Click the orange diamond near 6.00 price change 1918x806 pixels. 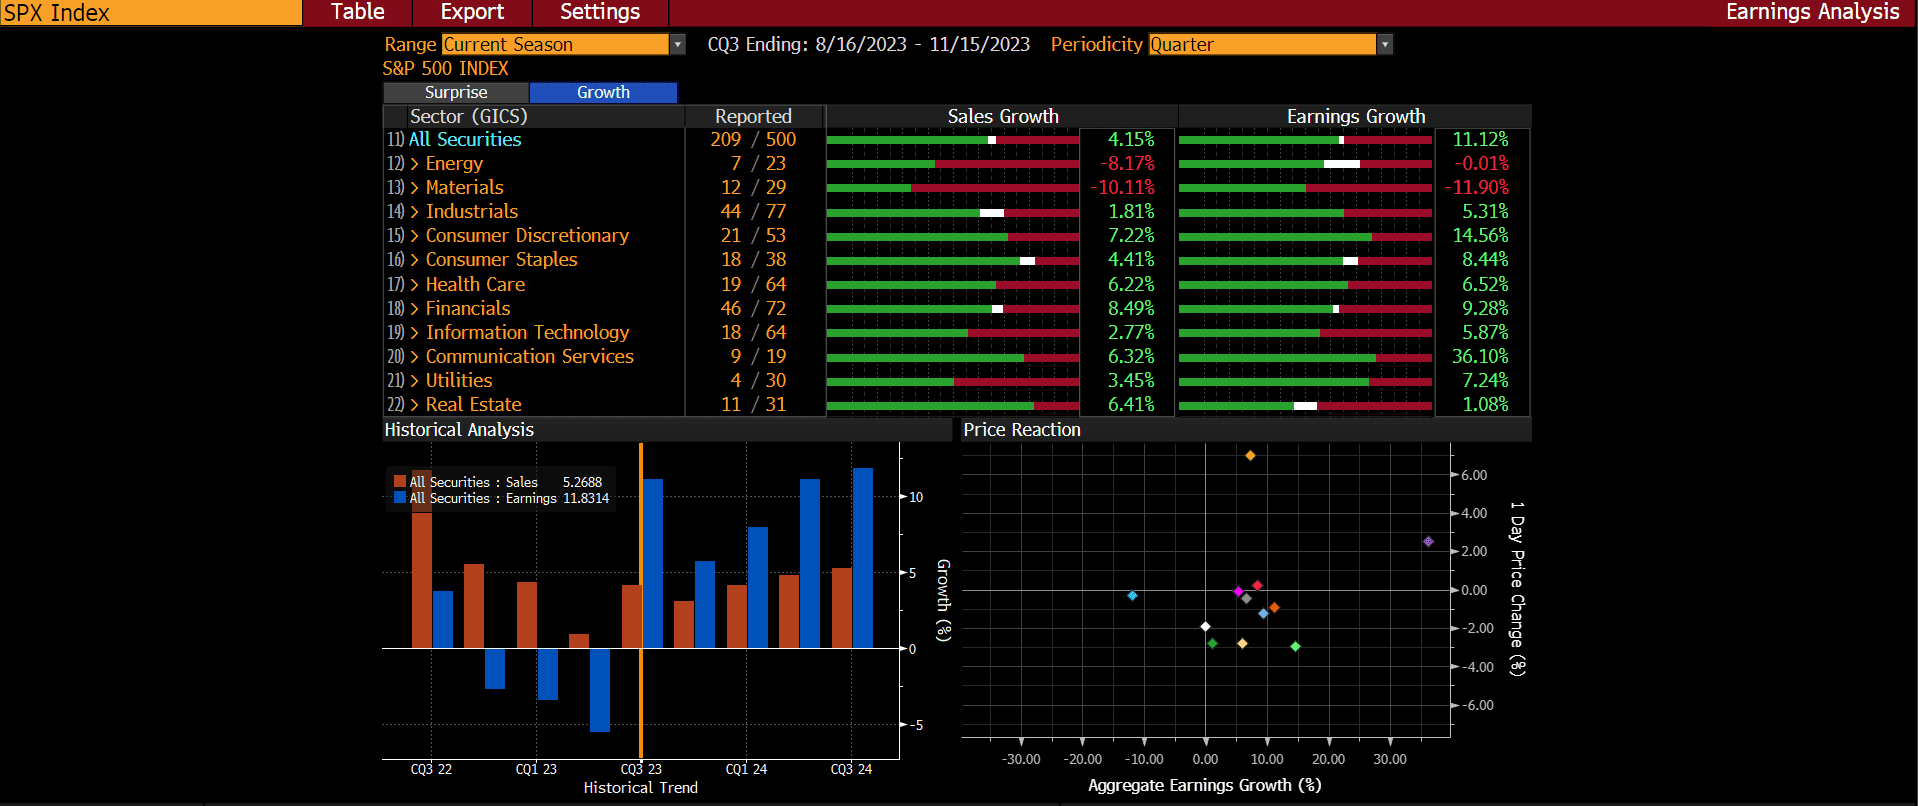pos(1250,456)
